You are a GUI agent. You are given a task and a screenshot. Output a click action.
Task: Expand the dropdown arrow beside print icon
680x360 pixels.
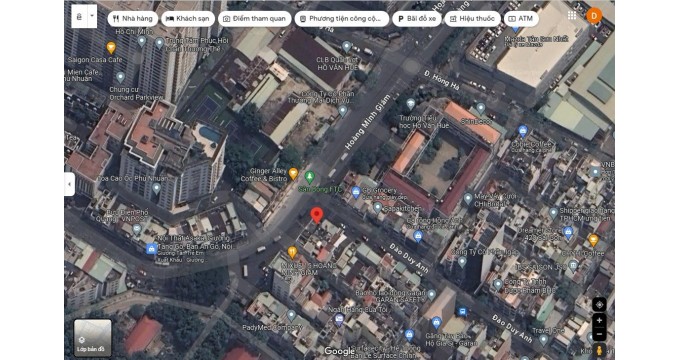pos(92,16)
